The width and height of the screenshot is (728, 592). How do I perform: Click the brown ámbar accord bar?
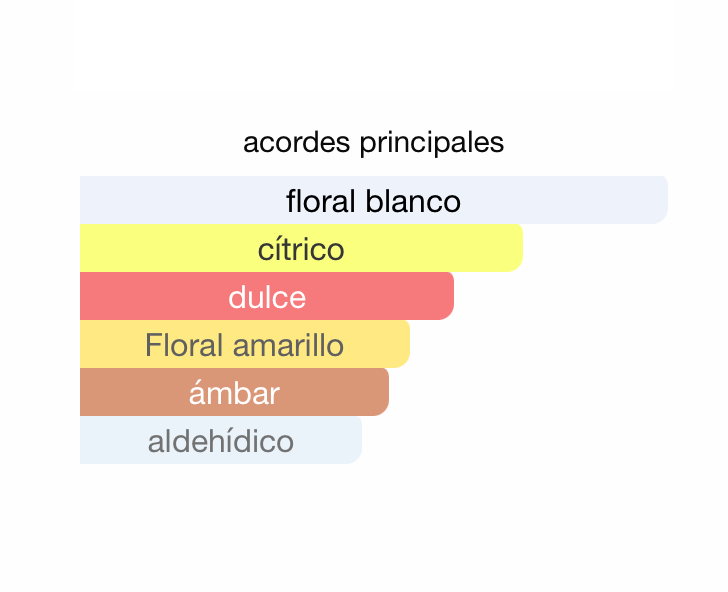click(x=234, y=392)
